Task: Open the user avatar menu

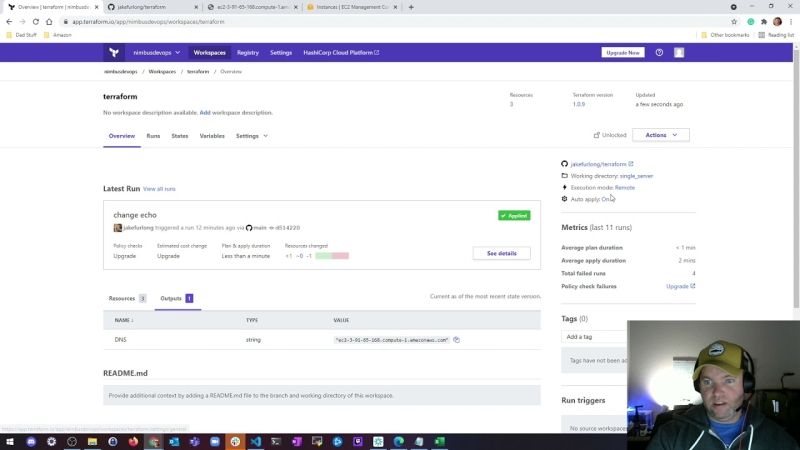Action: tap(679, 53)
